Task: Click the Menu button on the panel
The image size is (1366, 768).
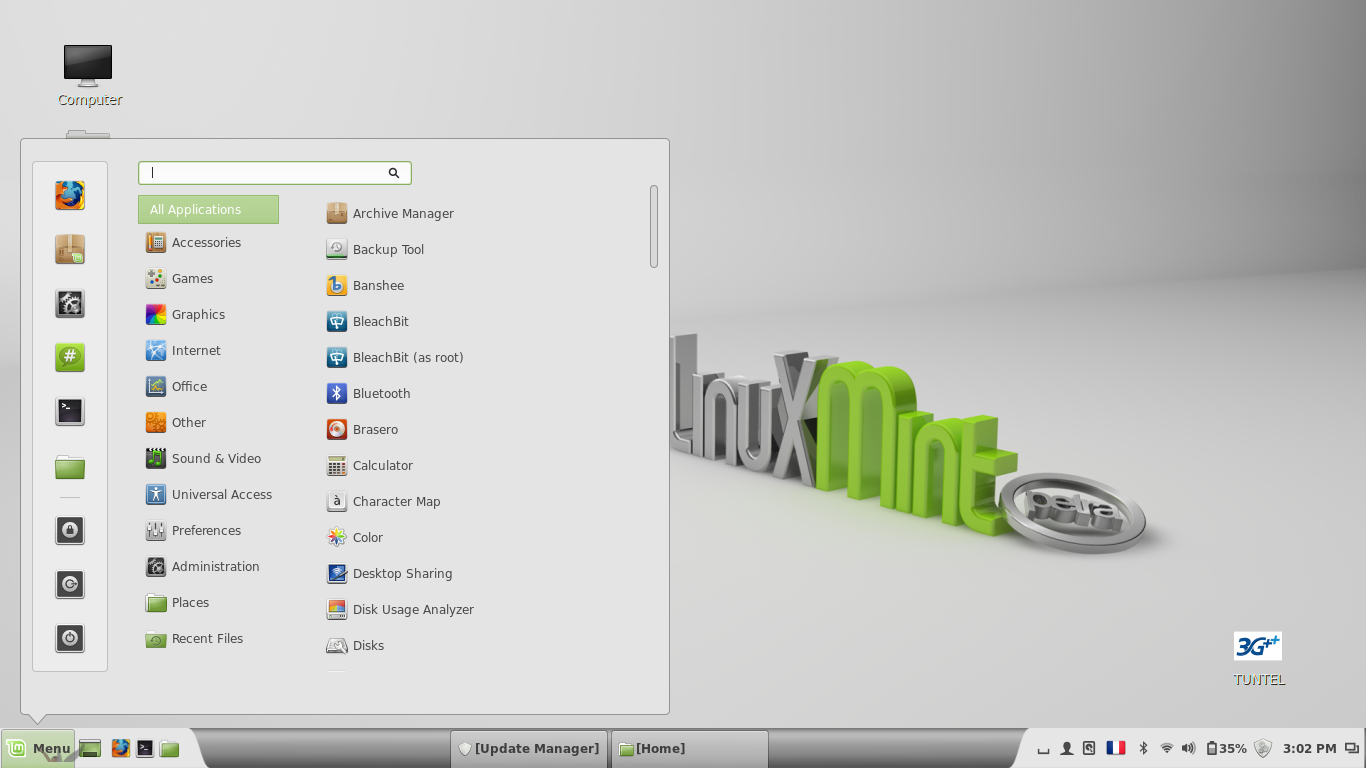Action: click(x=38, y=748)
